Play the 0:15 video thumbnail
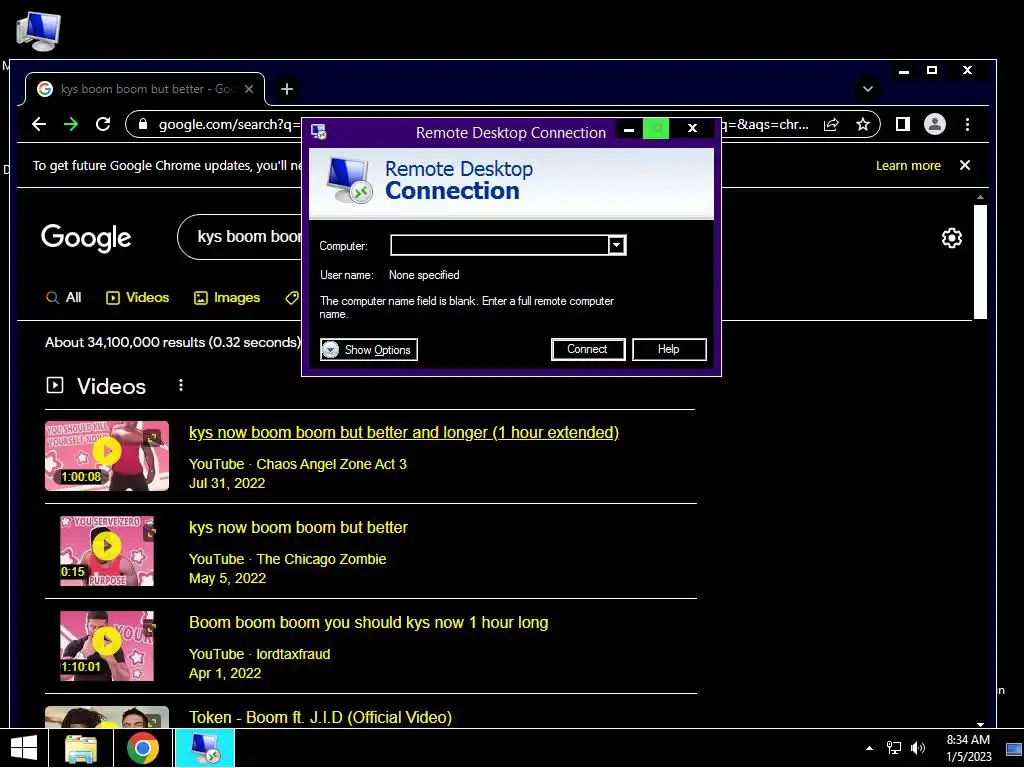 click(x=107, y=551)
